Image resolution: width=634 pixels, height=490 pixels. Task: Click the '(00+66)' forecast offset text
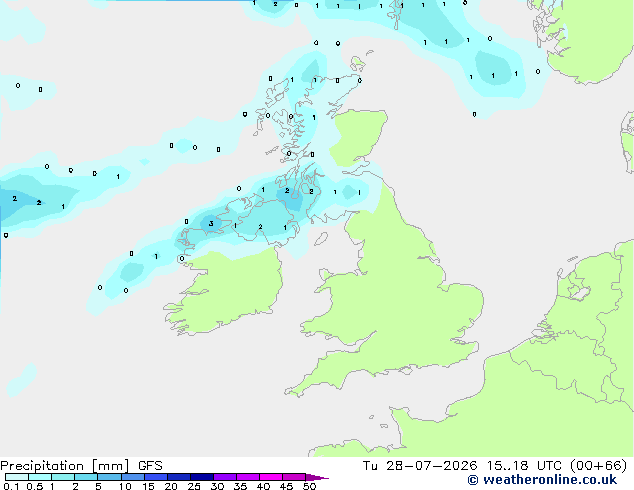coord(598,466)
